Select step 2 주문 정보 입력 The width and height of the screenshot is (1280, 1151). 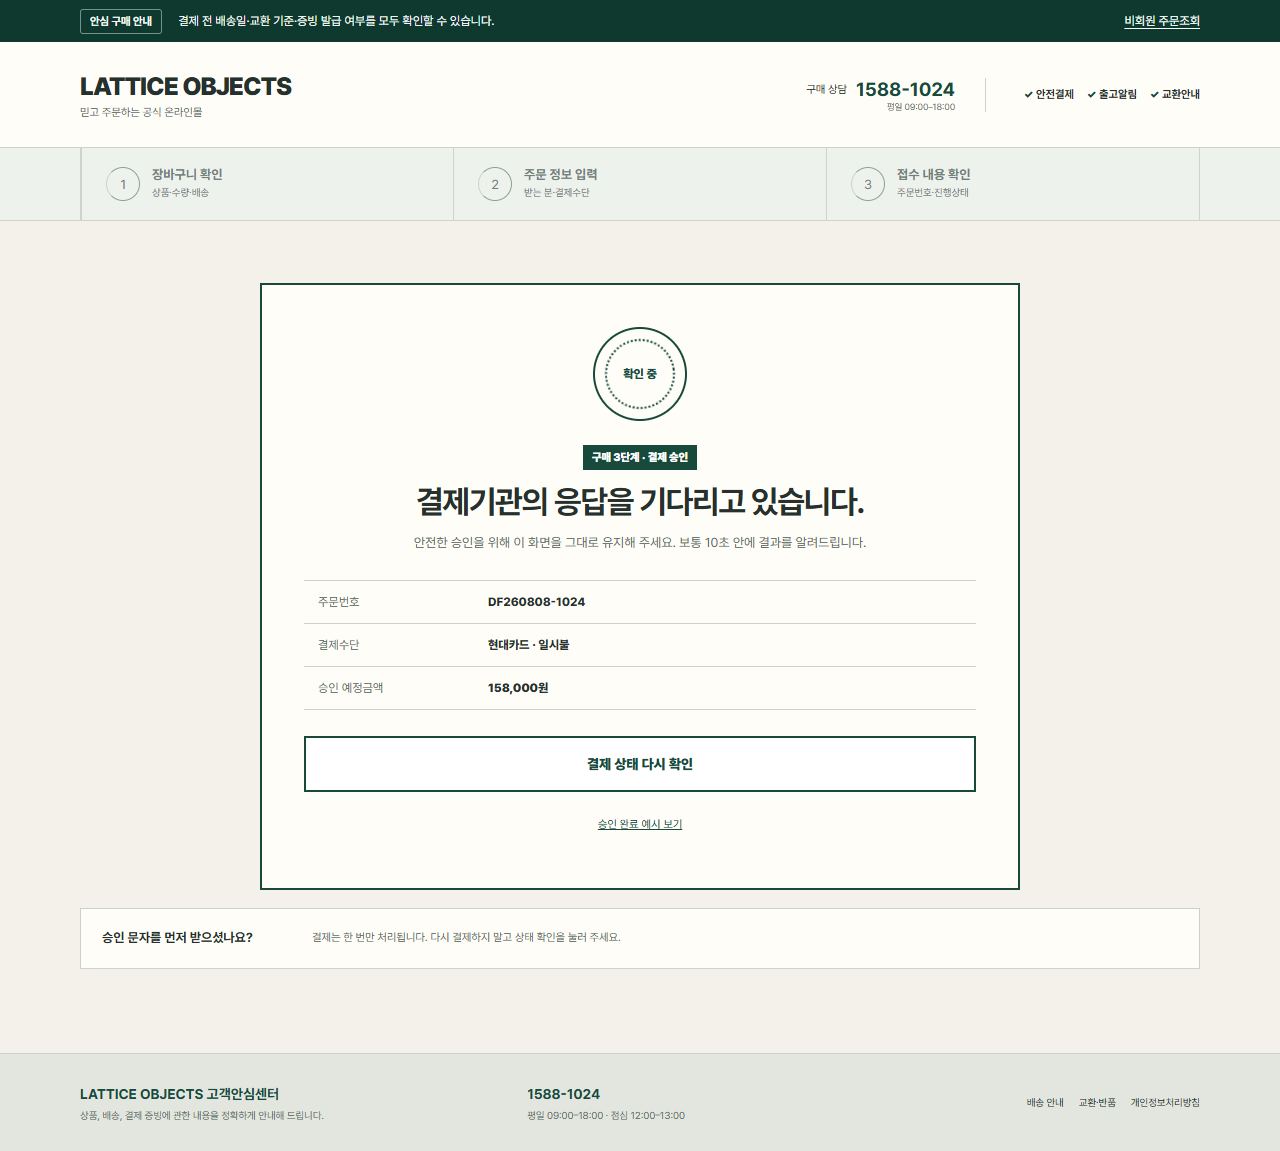pos(640,184)
